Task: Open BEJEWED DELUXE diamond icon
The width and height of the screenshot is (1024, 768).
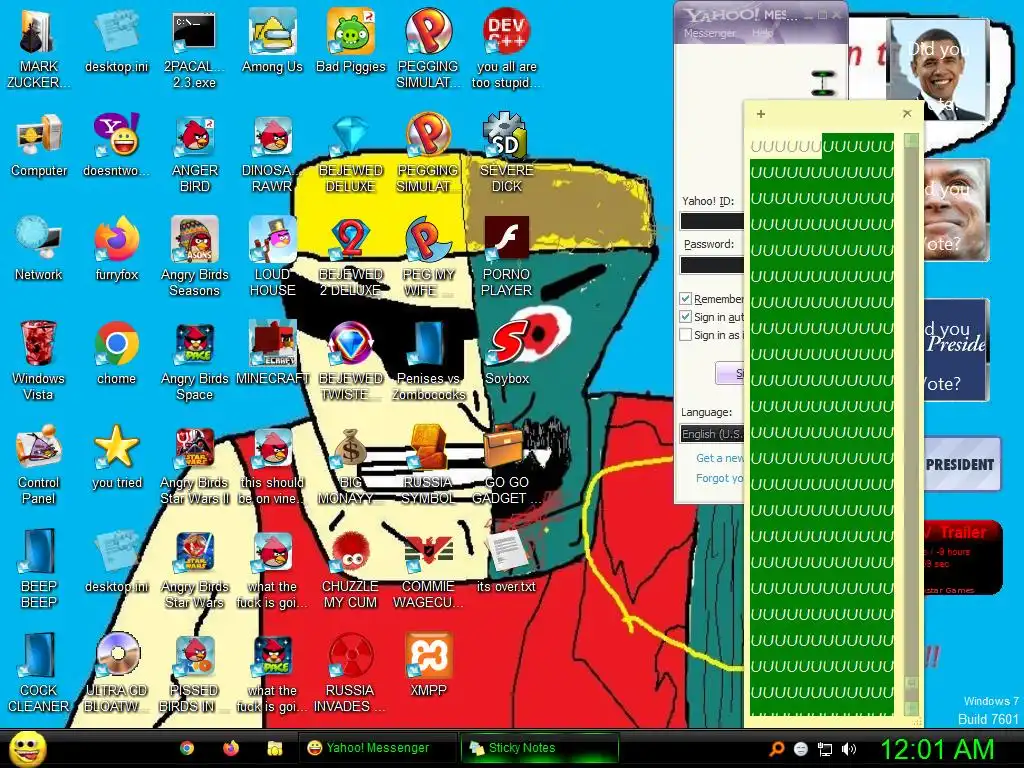Action: 351,152
